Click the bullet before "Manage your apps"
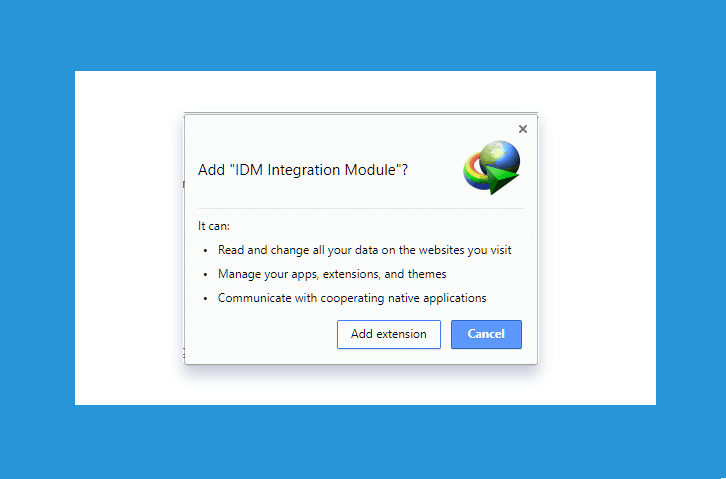This screenshot has width=726, height=479. (206, 275)
